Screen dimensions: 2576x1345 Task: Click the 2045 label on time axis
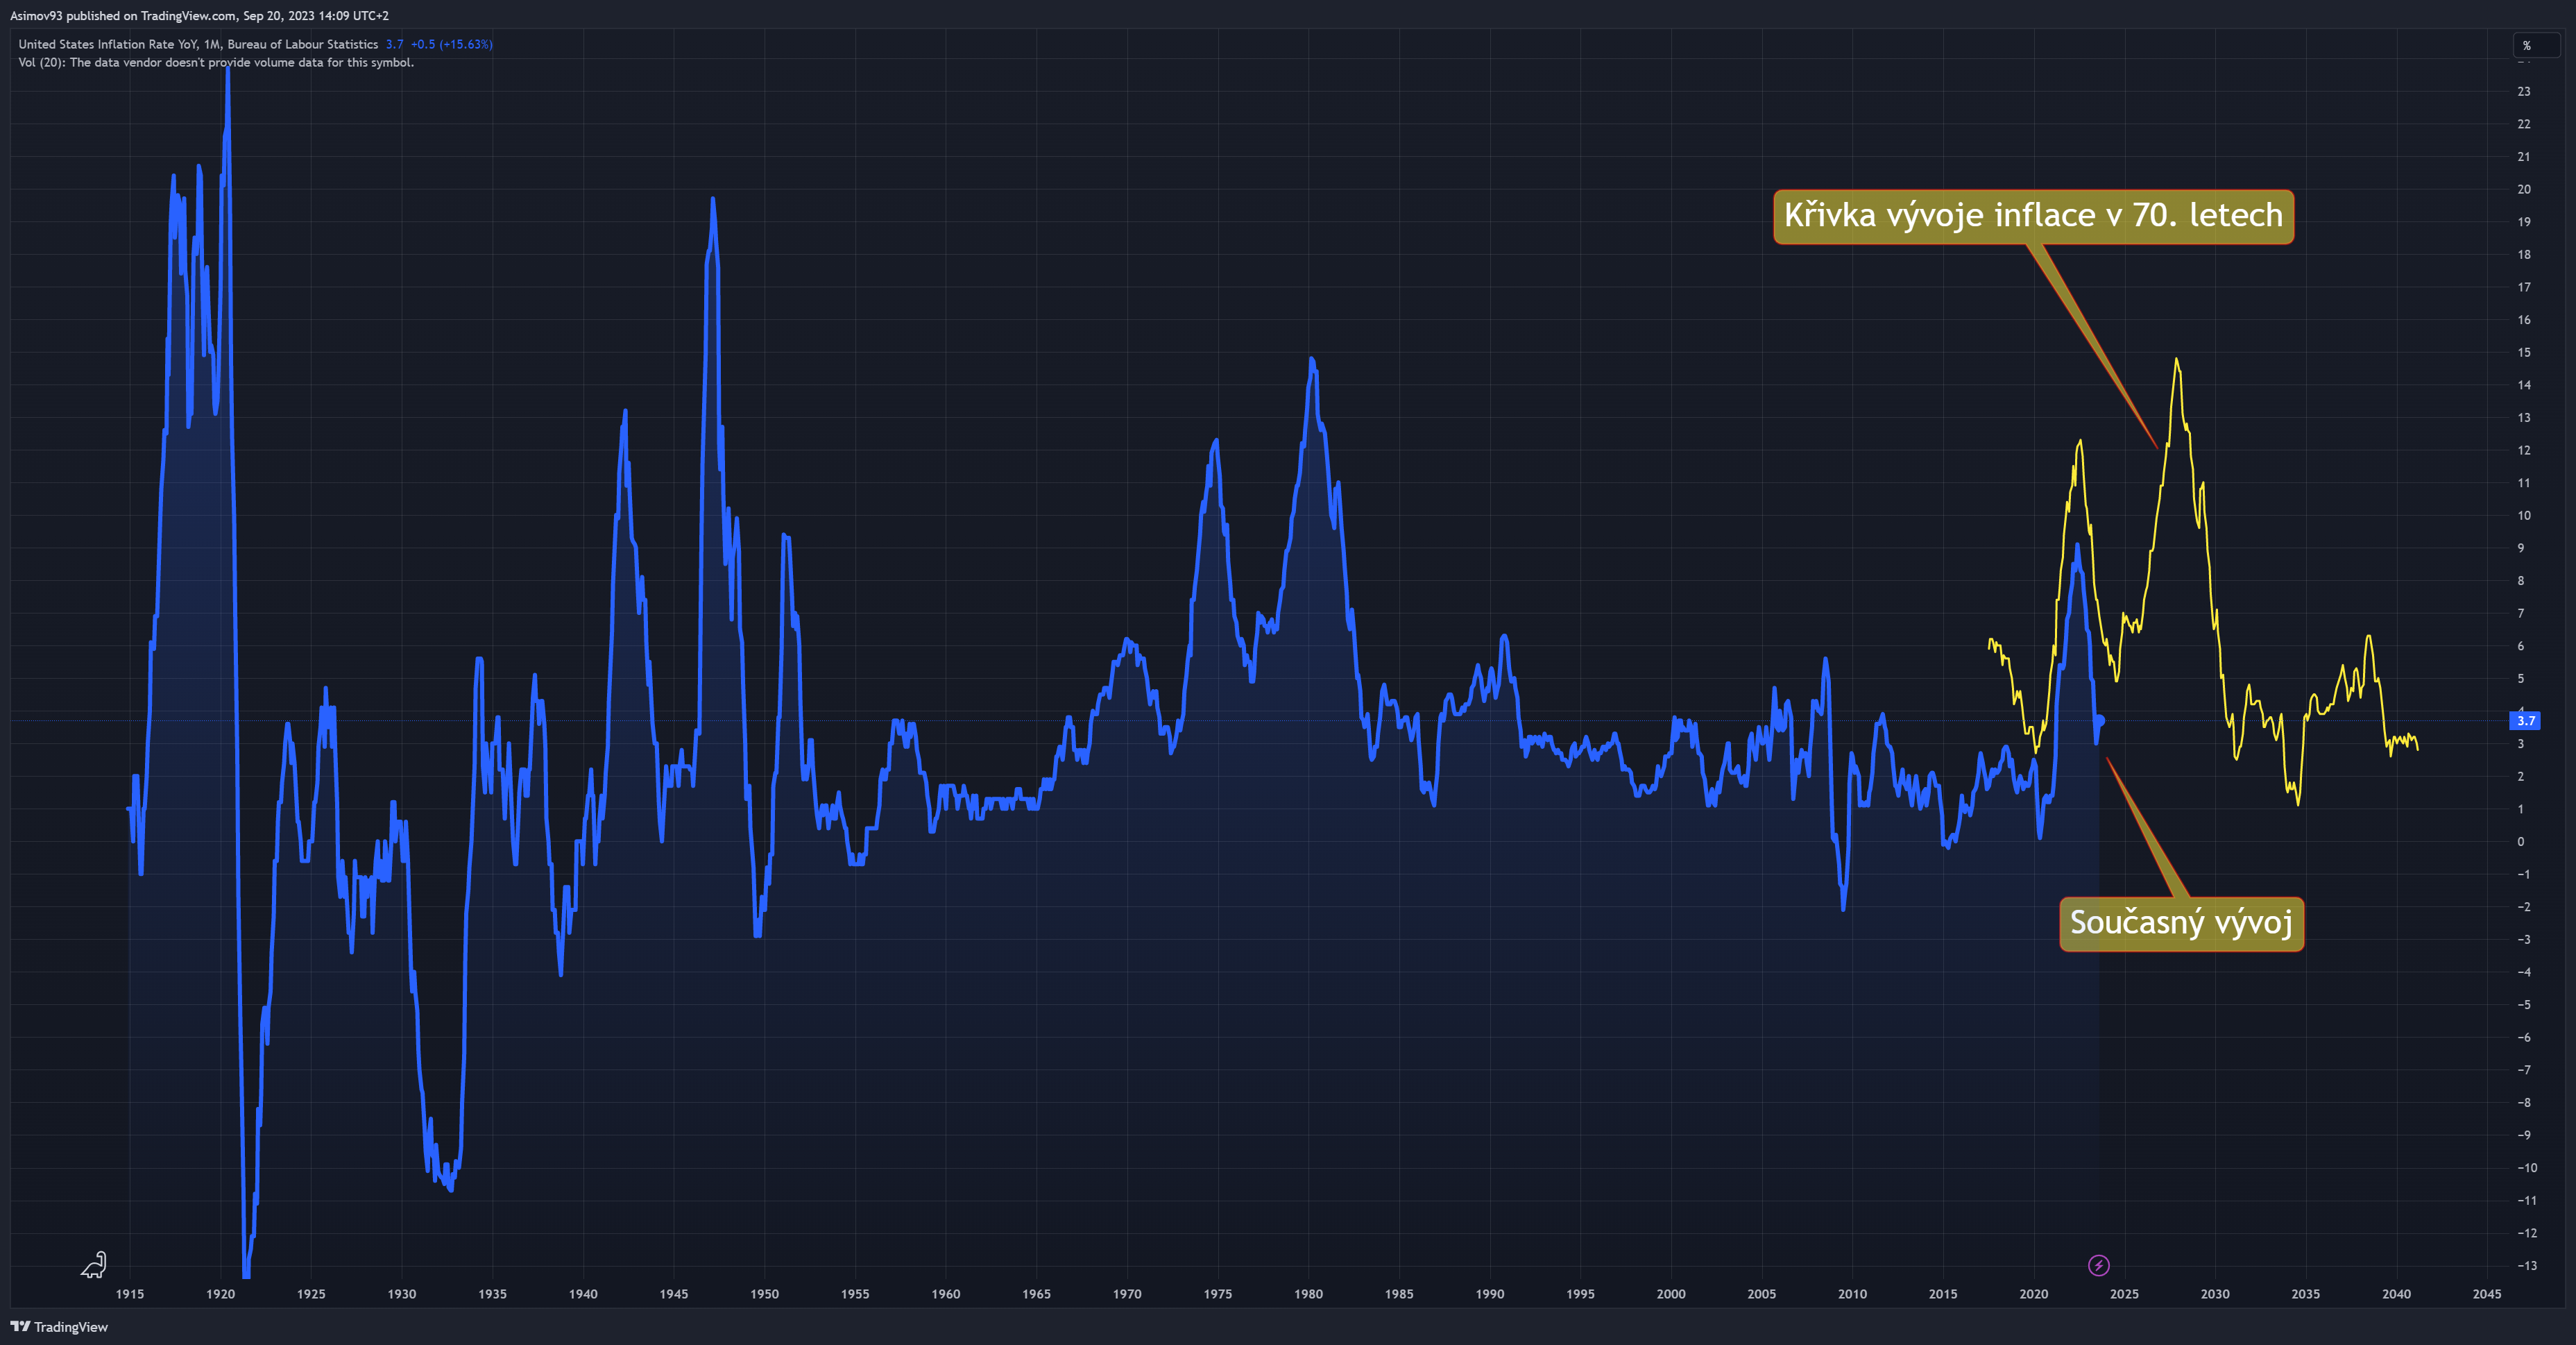point(2486,1294)
